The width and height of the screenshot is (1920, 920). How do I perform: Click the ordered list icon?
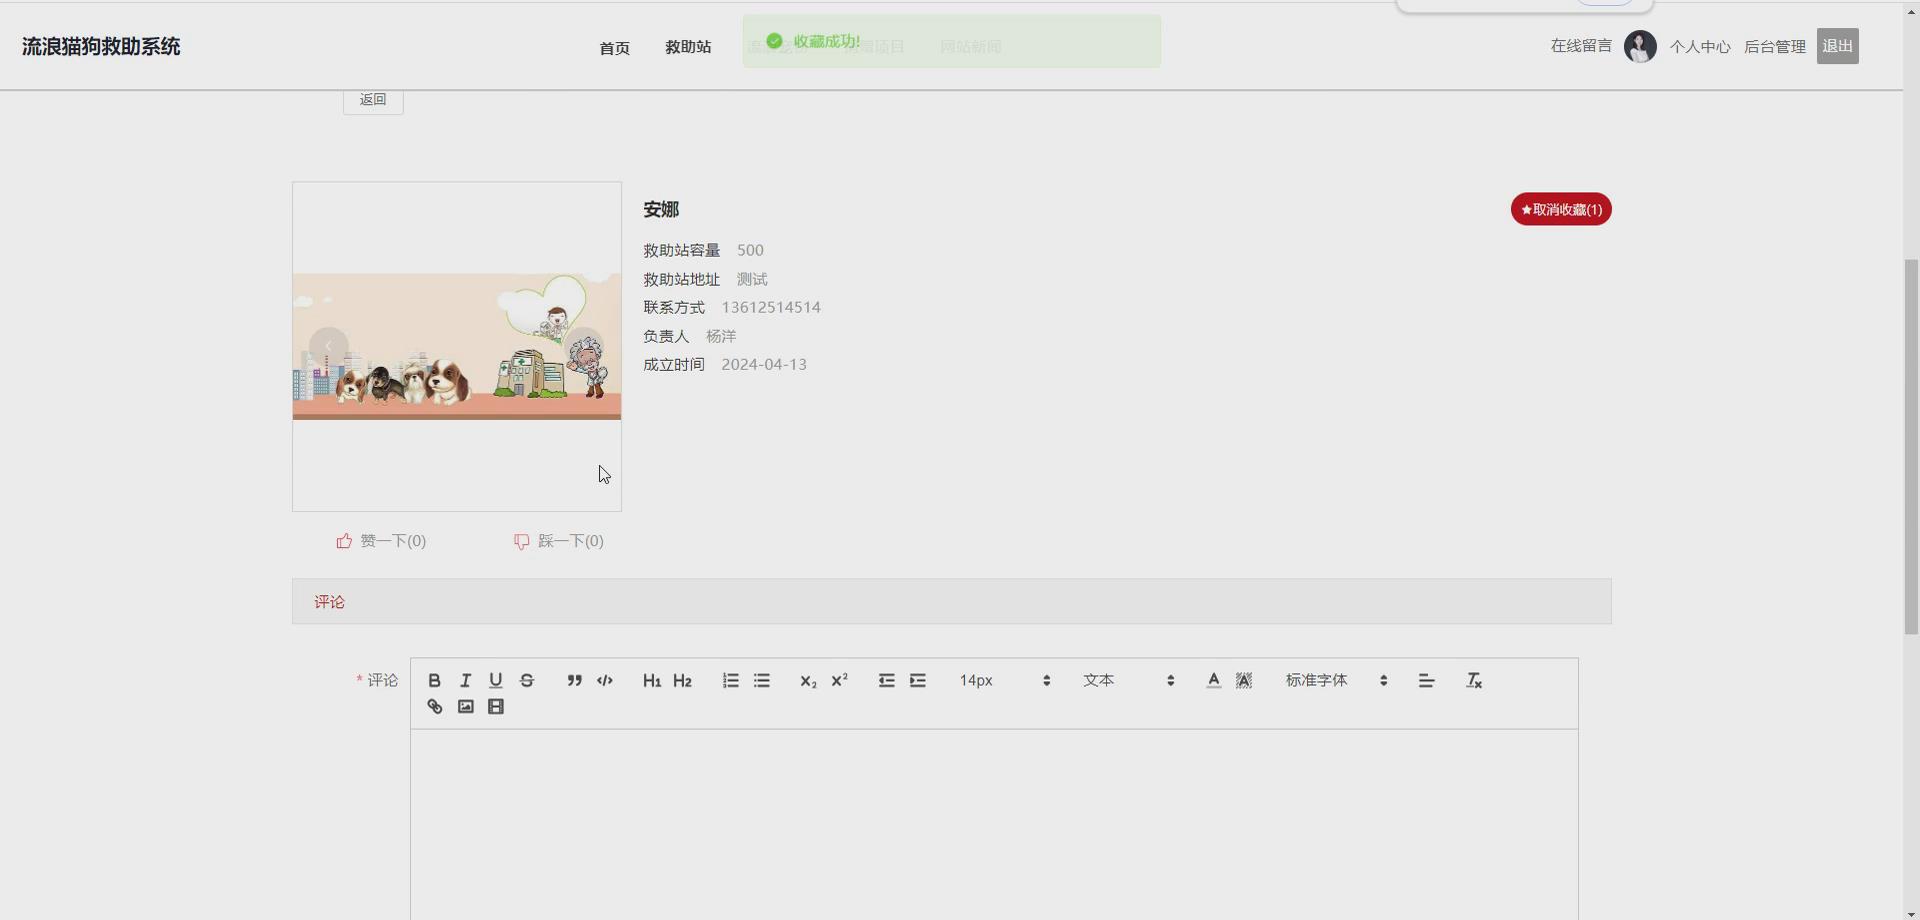[730, 680]
